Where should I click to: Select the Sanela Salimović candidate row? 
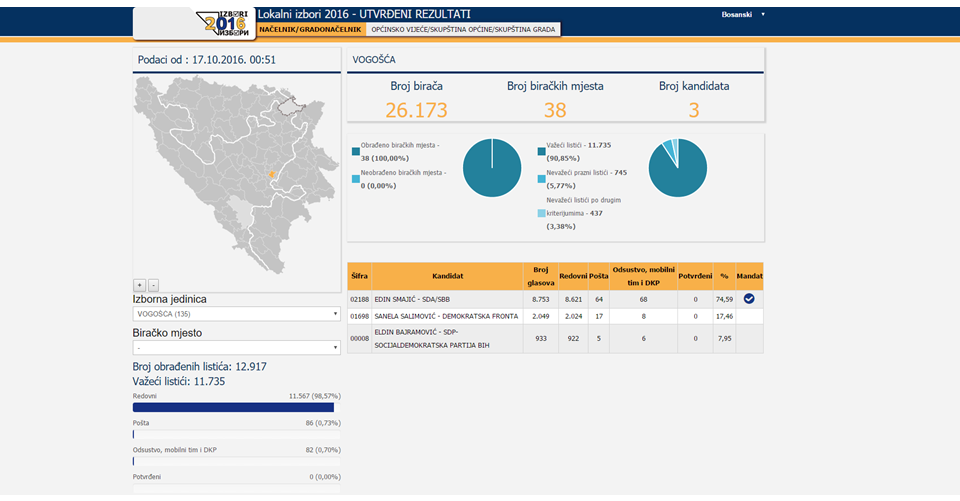point(555,316)
